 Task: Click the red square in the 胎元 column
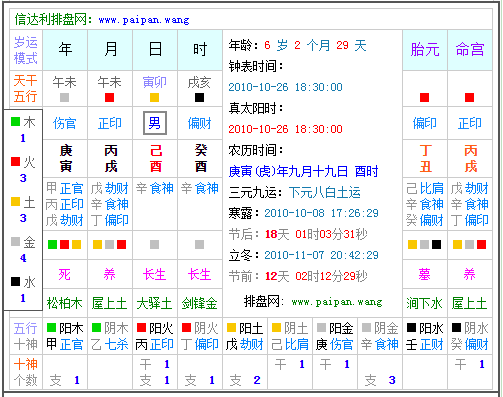click(424, 97)
